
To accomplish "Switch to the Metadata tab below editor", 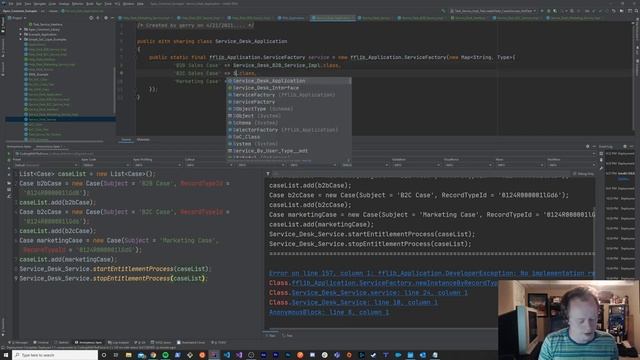I will pos(143,140).
